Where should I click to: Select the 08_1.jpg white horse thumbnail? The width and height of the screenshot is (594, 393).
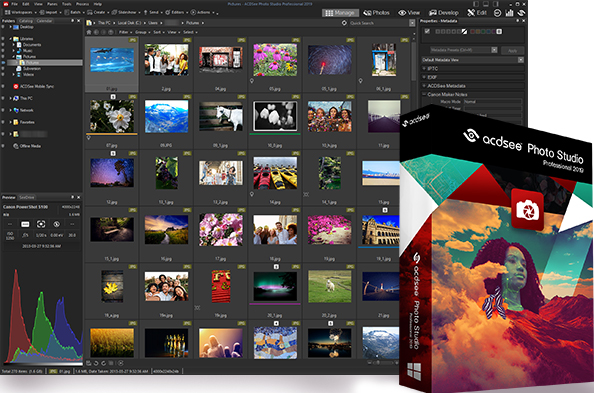[221, 116]
